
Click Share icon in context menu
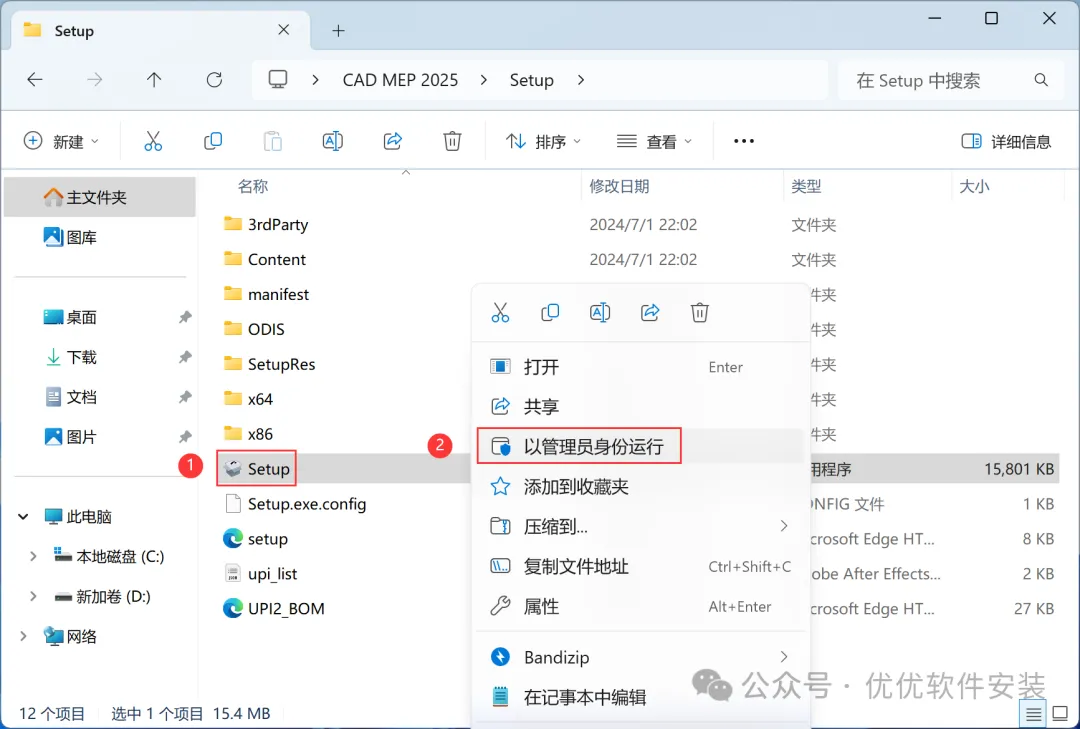click(x=650, y=312)
